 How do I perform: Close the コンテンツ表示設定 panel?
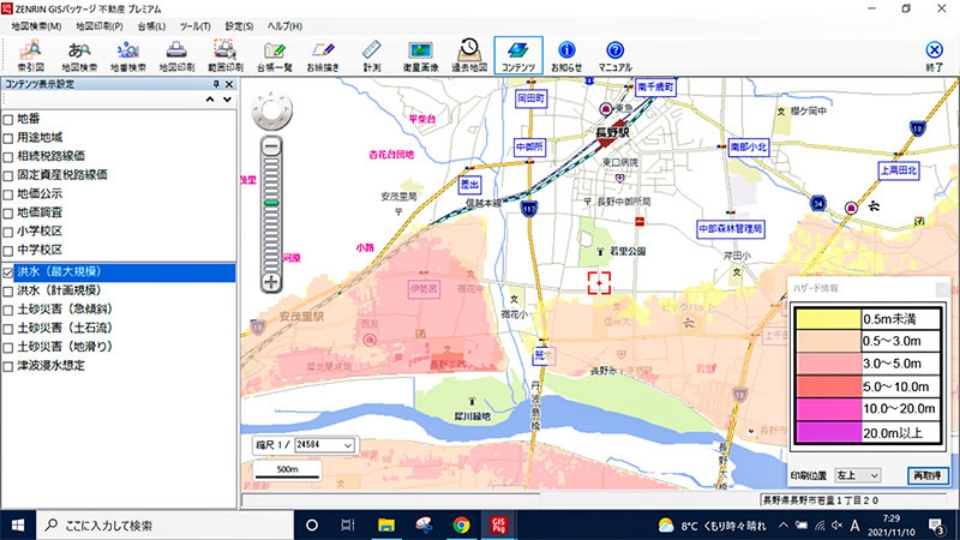[230, 84]
